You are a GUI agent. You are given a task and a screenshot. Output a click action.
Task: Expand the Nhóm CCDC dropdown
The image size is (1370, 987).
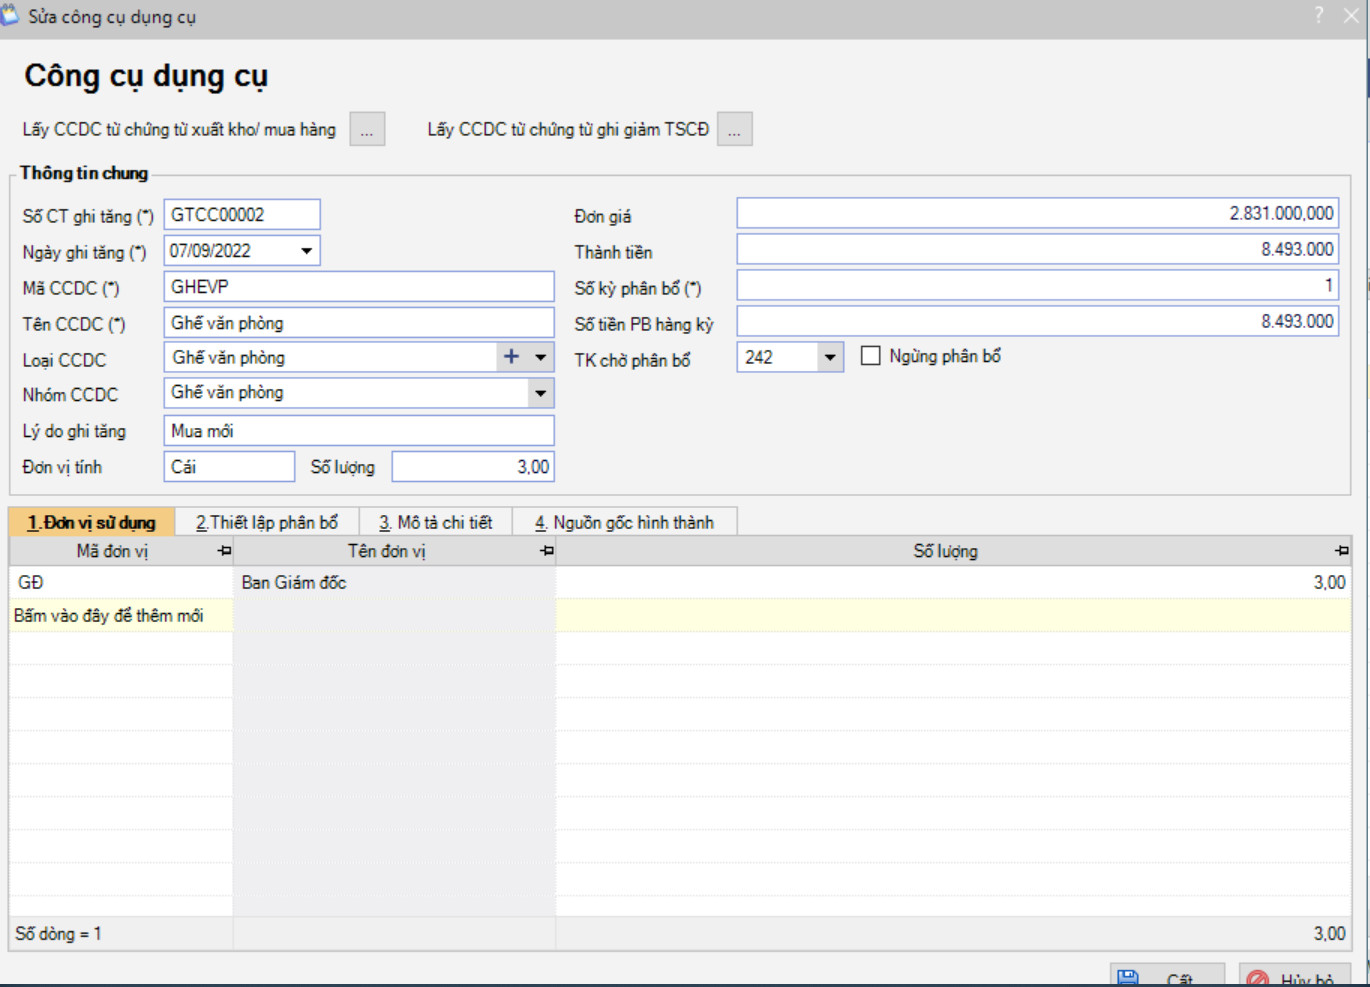pyautogui.click(x=541, y=393)
